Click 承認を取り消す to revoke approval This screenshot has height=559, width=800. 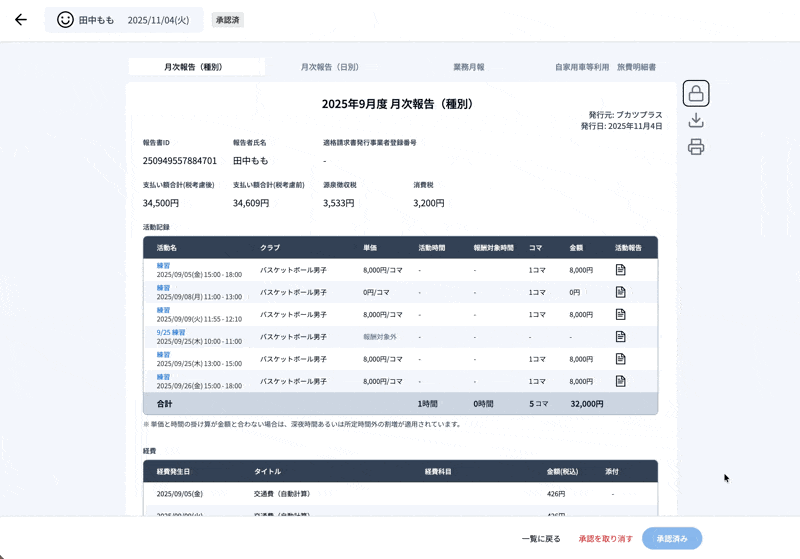point(605,539)
